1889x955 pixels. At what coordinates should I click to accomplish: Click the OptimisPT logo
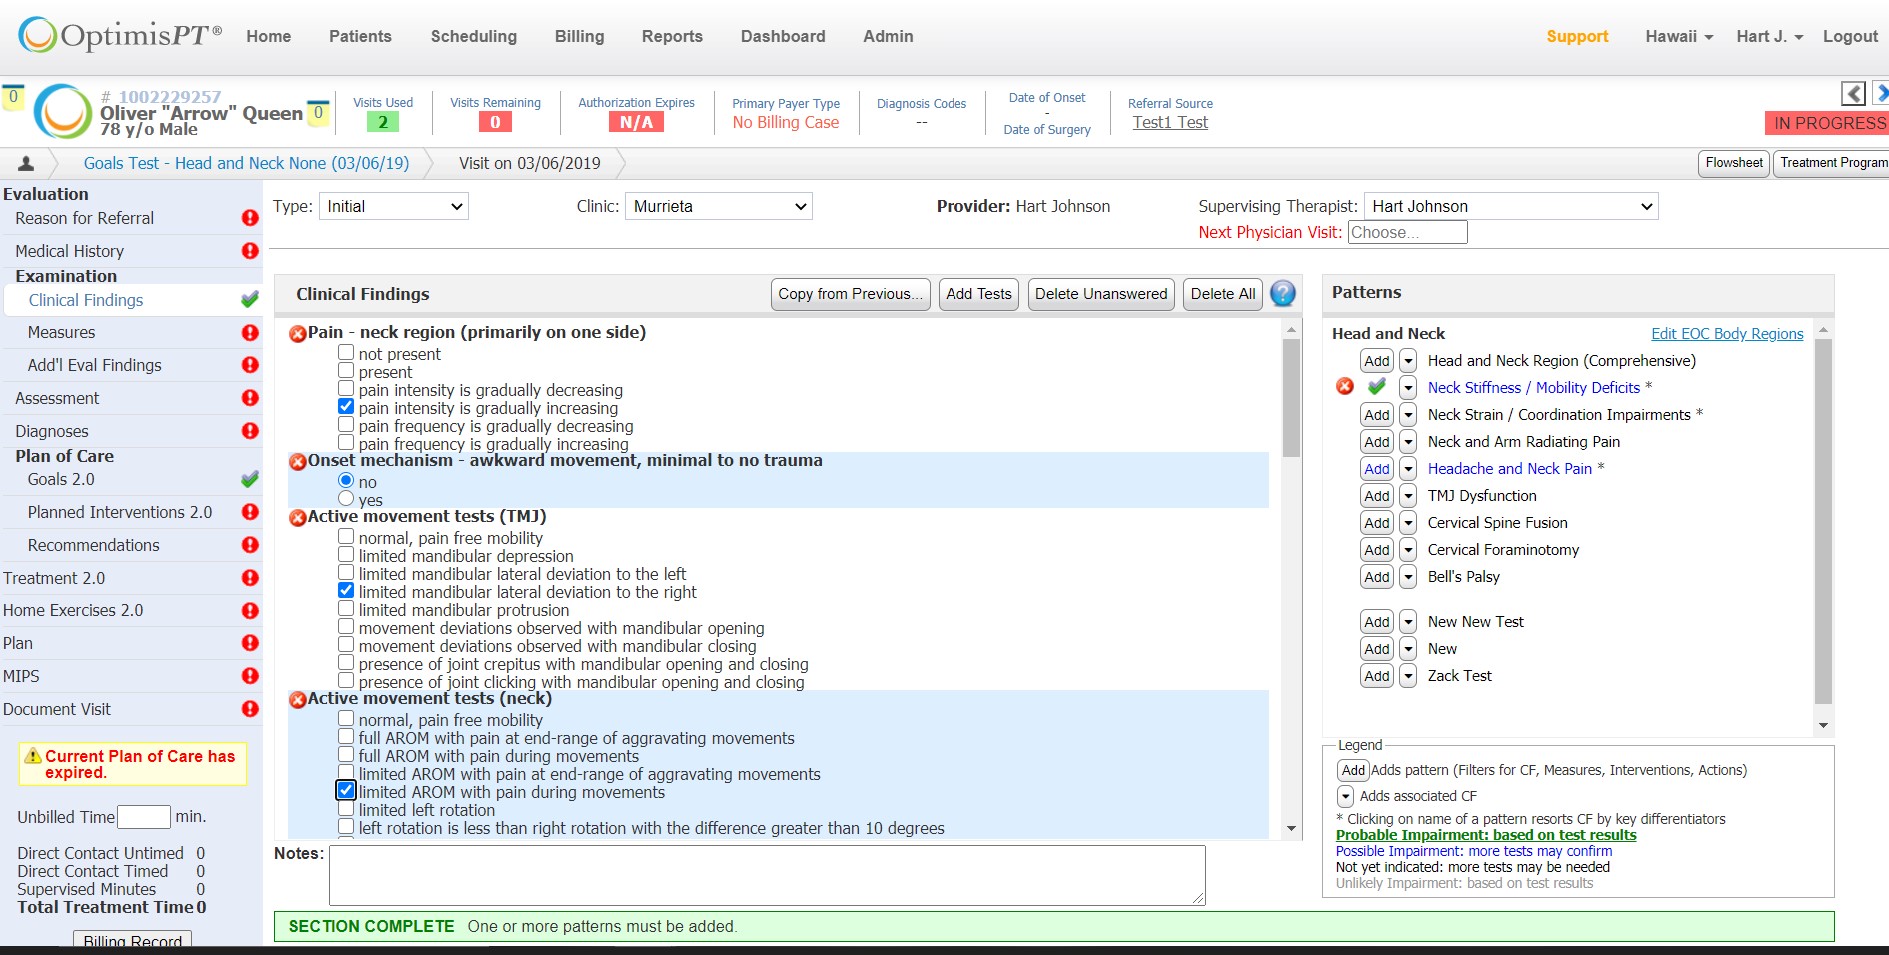pyautogui.click(x=108, y=33)
